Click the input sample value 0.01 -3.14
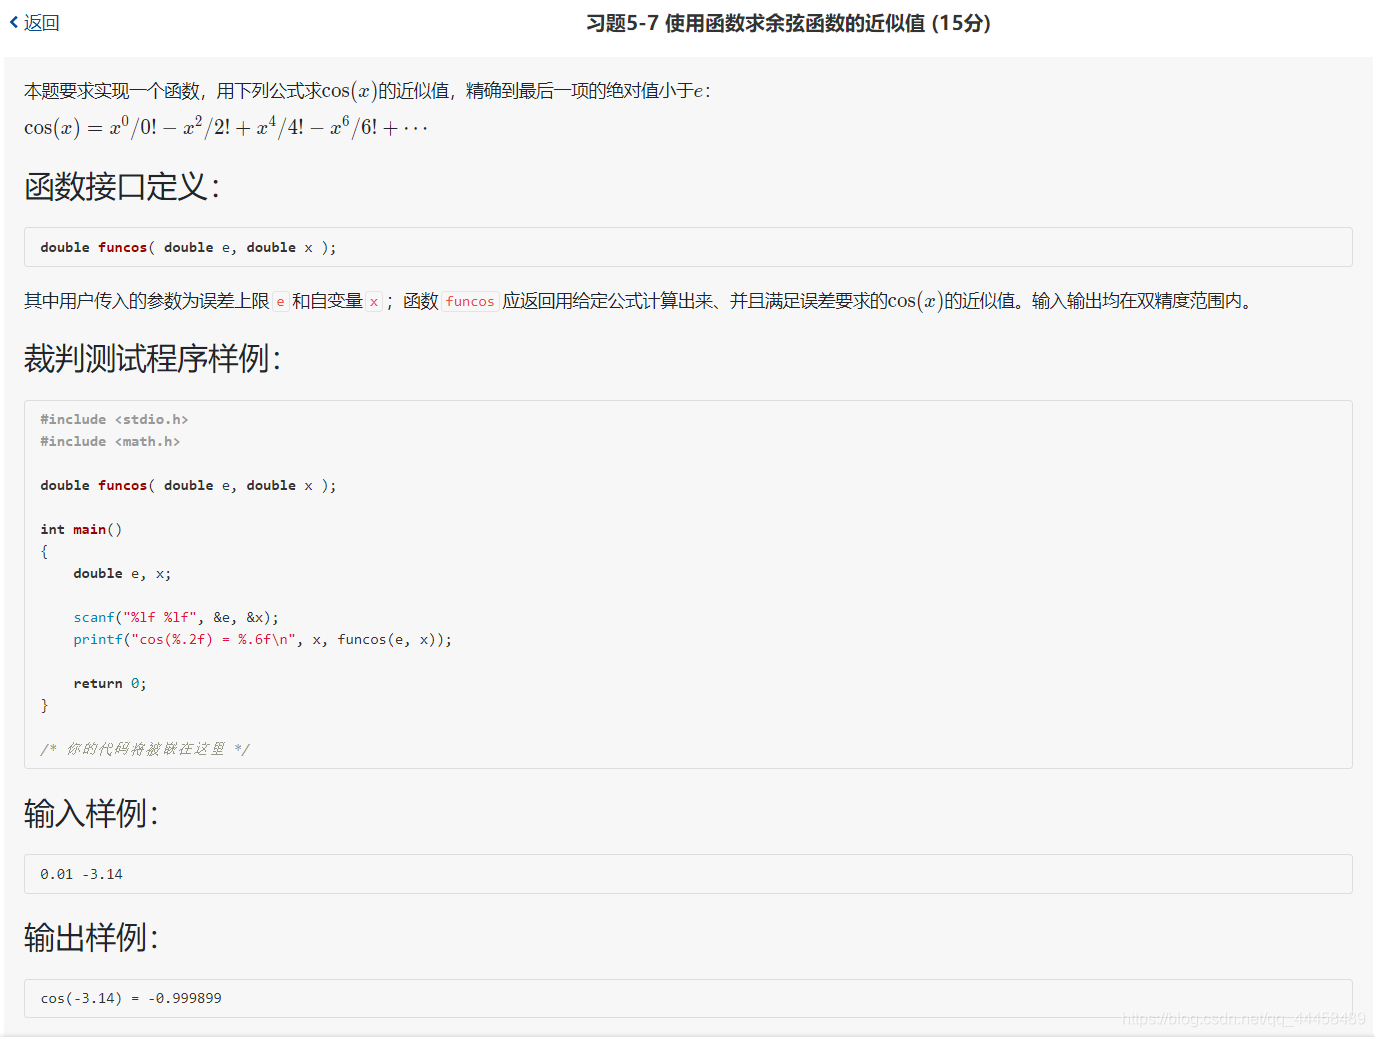The height and width of the screenshot is (1037, 1375). 81,874
